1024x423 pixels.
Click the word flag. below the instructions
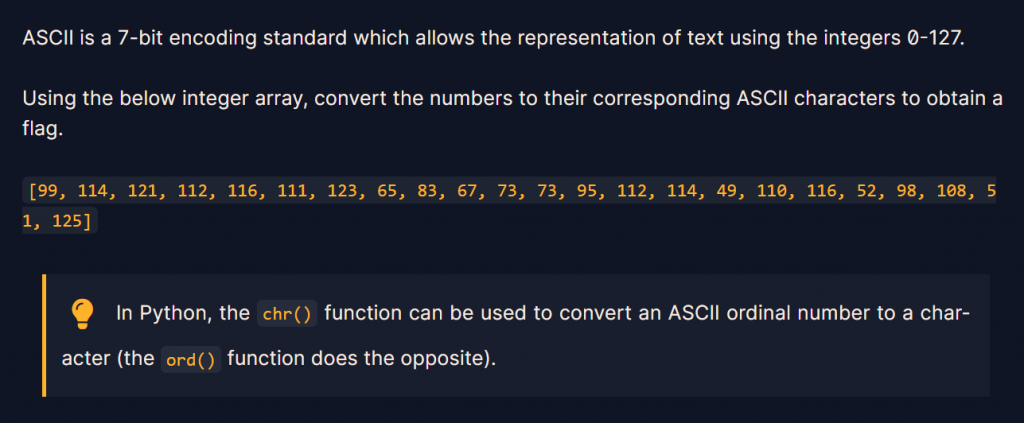(43, 129)
